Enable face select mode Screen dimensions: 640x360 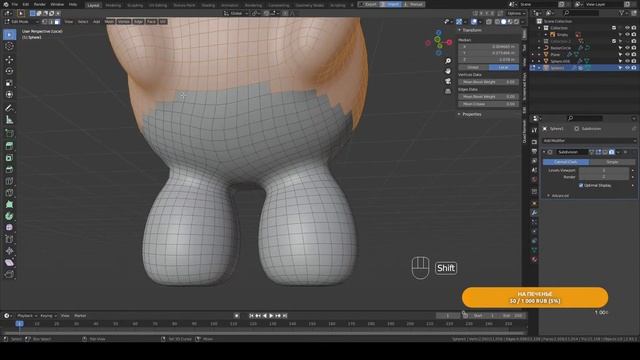click(x=57, y=22)
